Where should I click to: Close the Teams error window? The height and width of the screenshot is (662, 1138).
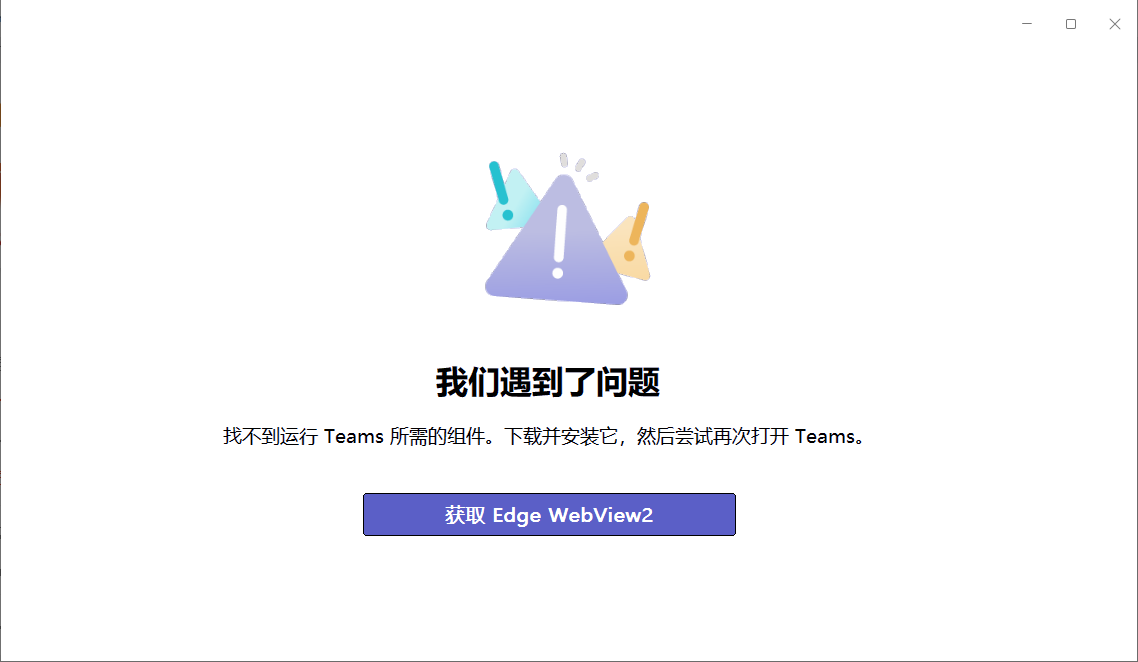click(x=1115, y=24)
